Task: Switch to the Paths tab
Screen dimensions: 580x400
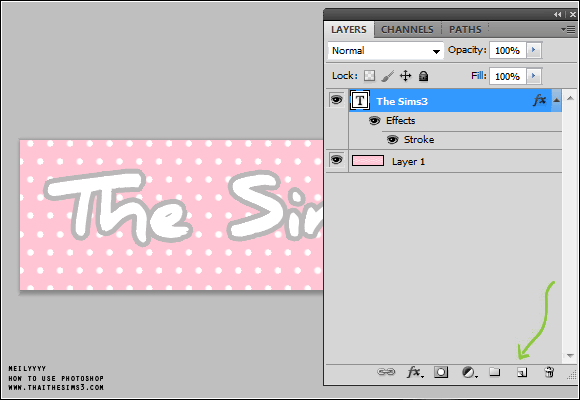Action: click(x=465, y=30)
